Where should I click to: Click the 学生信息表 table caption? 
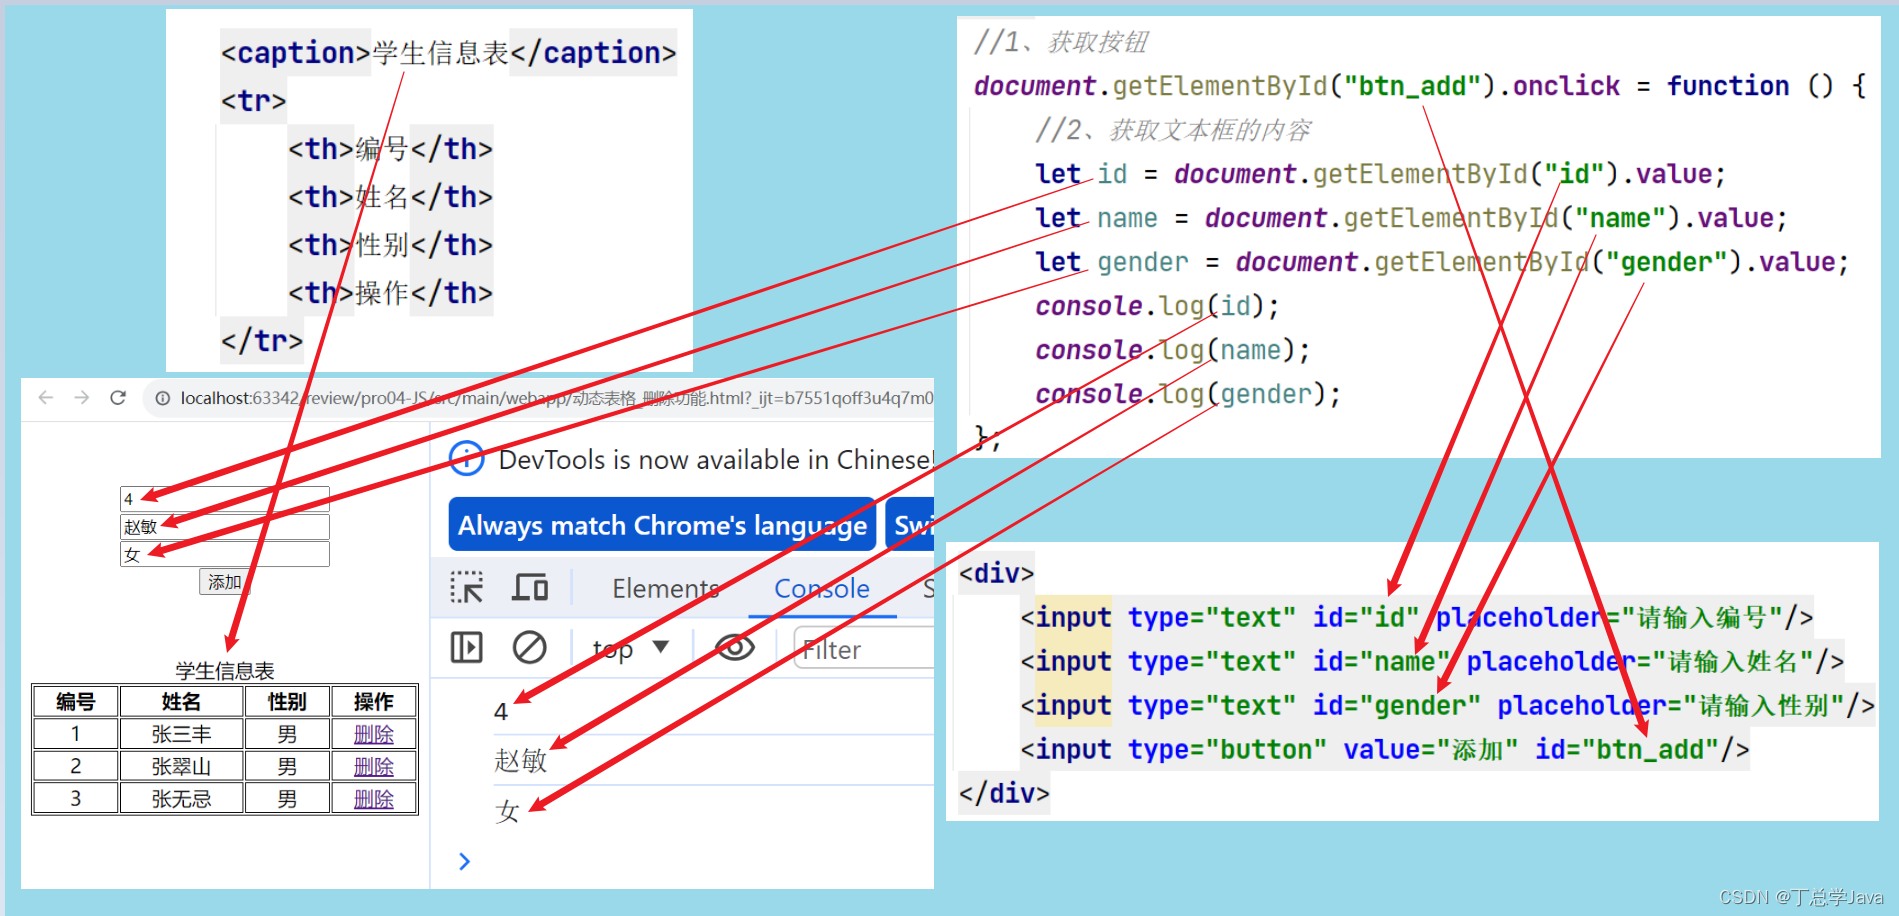coord(225,671)
